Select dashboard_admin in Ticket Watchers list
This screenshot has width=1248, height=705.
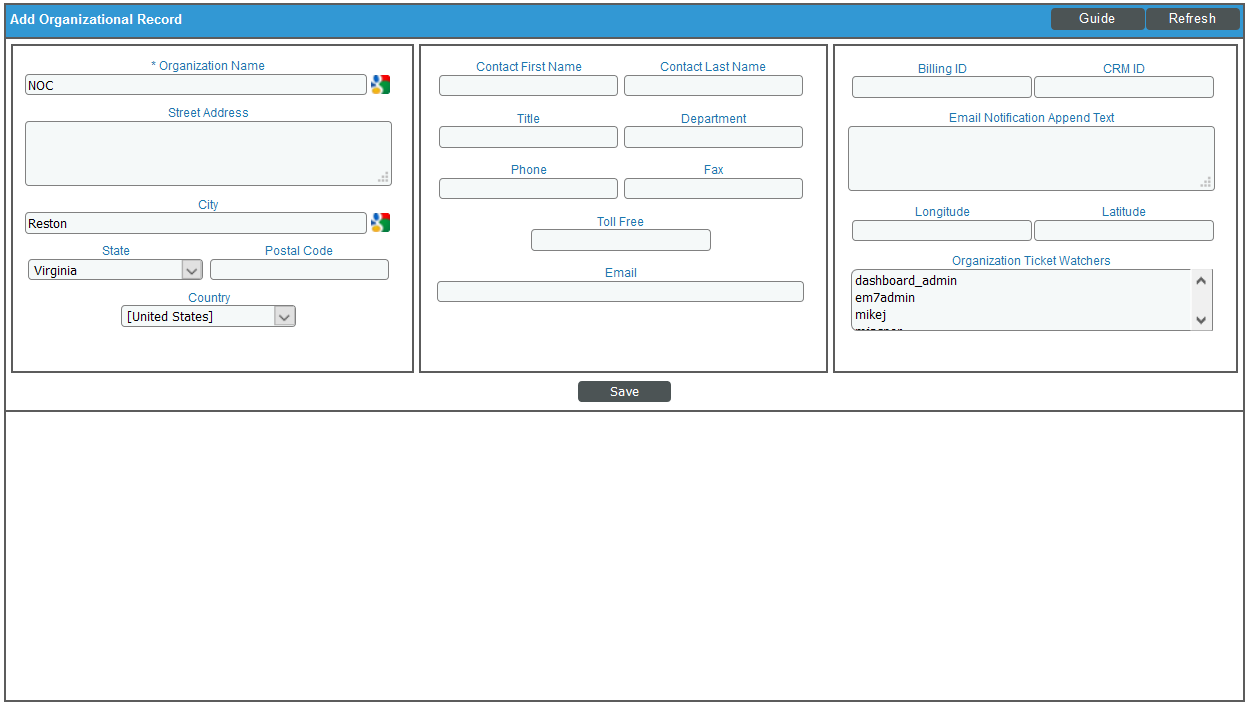coord(1021,281)
